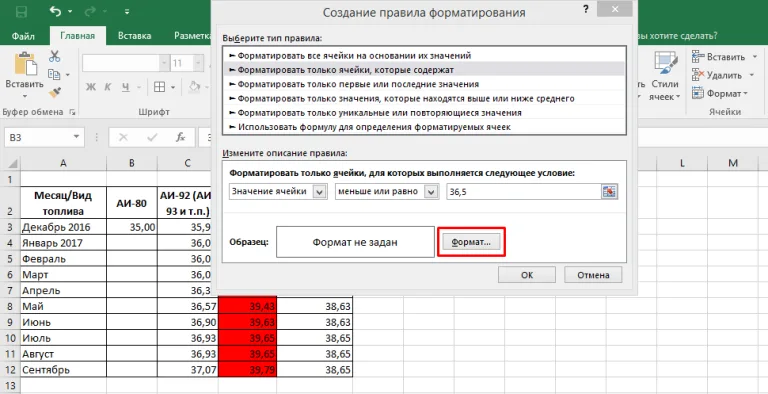Click the Name Box showing B3
Viewport: 768px width, 394px height.
point(38,138)
